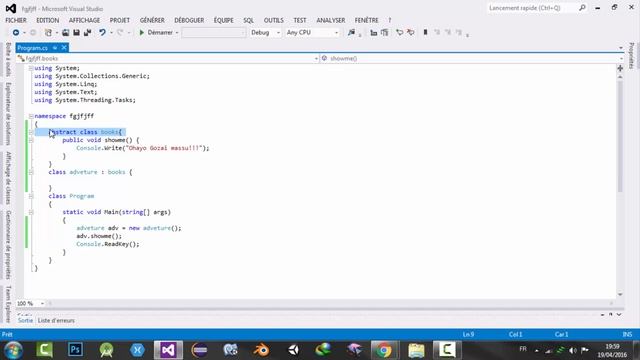Click the Navigate Backward toolbar icon
This screenshot has width=640, height=360.
point(16,32)
